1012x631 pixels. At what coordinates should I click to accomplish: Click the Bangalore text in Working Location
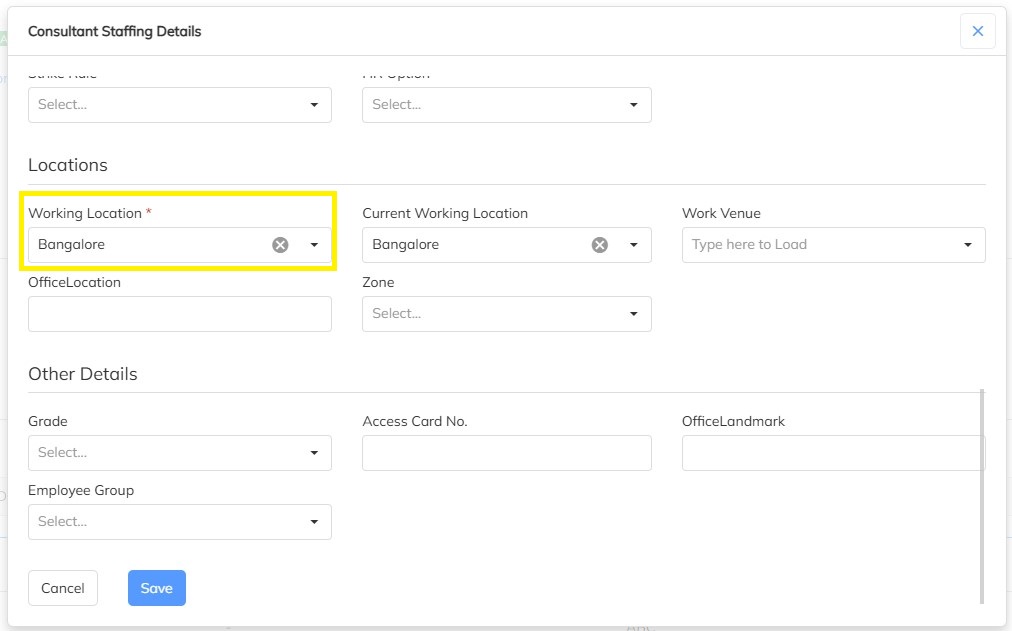tap(72, 245)
